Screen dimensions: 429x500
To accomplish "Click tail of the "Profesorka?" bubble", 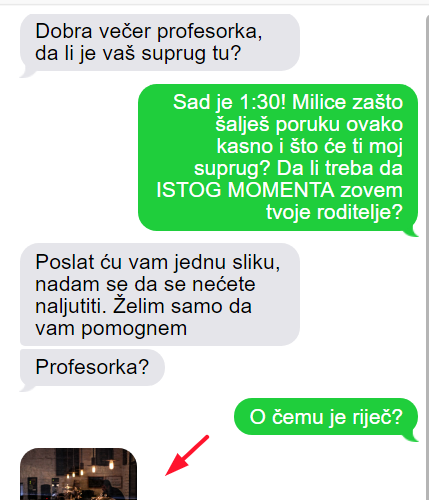I will click(27, 387).
